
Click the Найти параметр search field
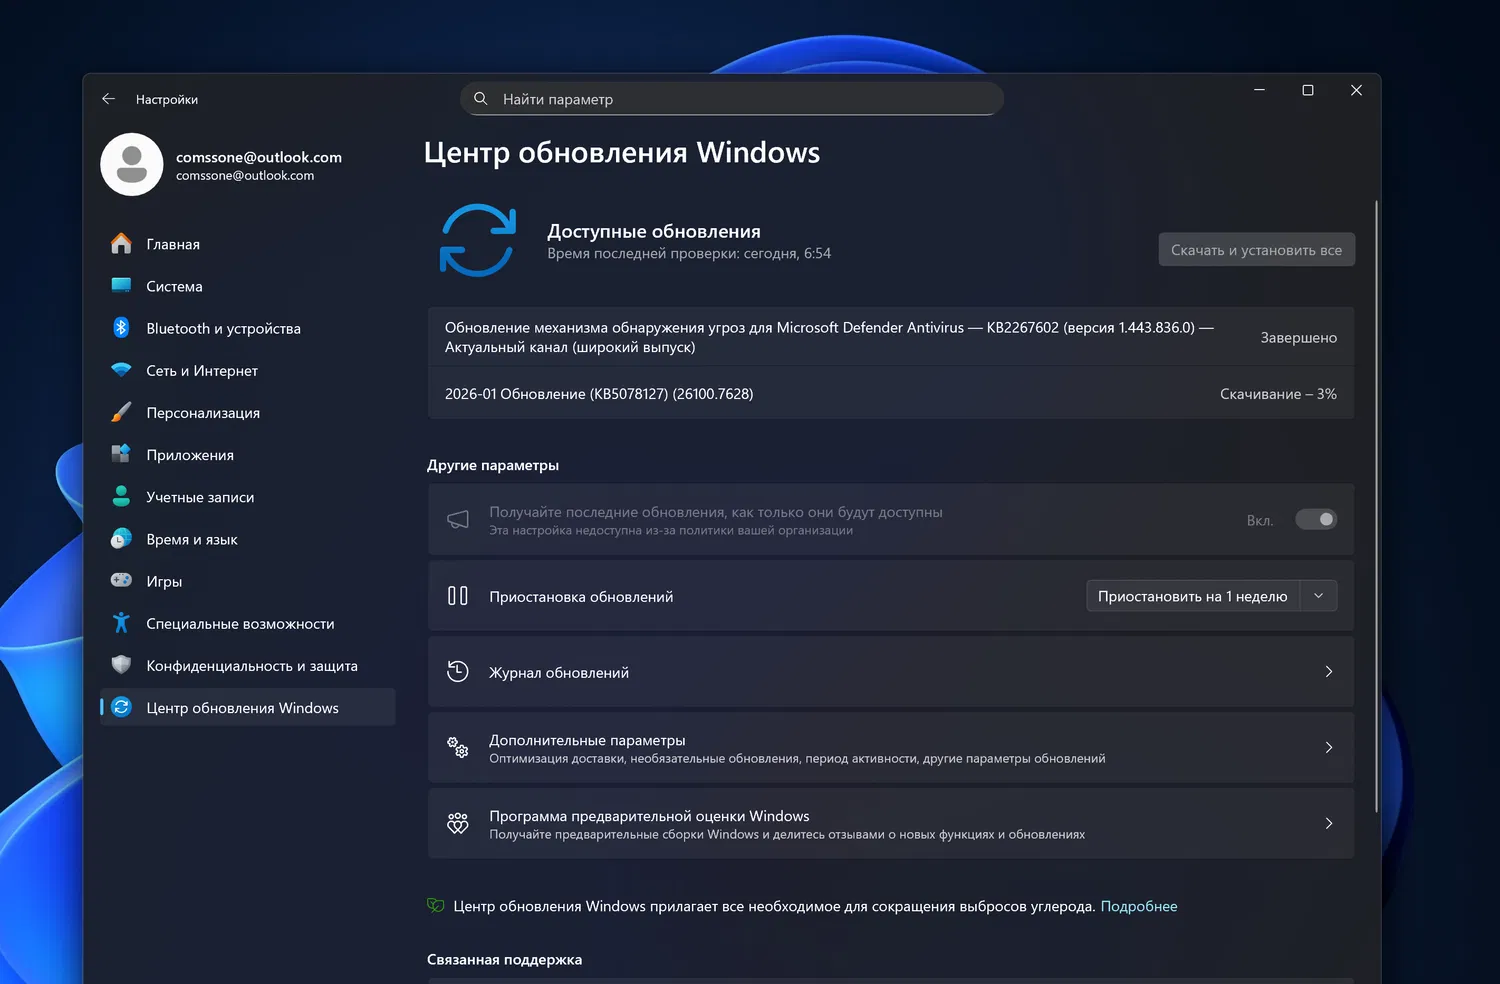pos(732,99)
